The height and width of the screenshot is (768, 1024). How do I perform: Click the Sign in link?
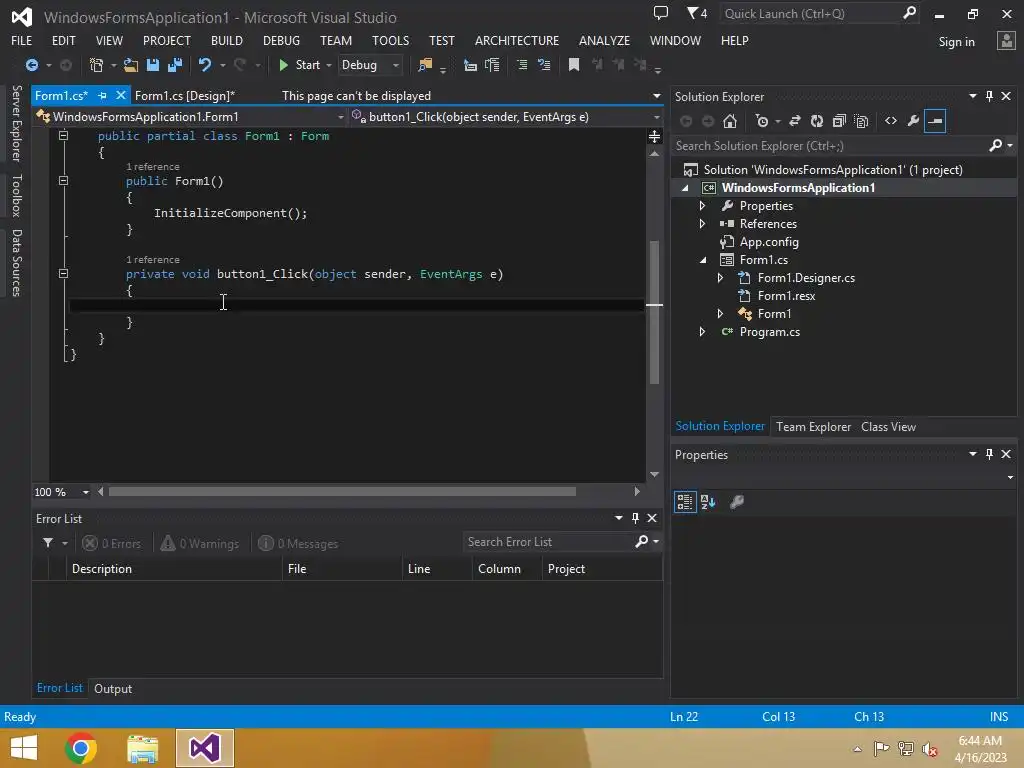956,42
